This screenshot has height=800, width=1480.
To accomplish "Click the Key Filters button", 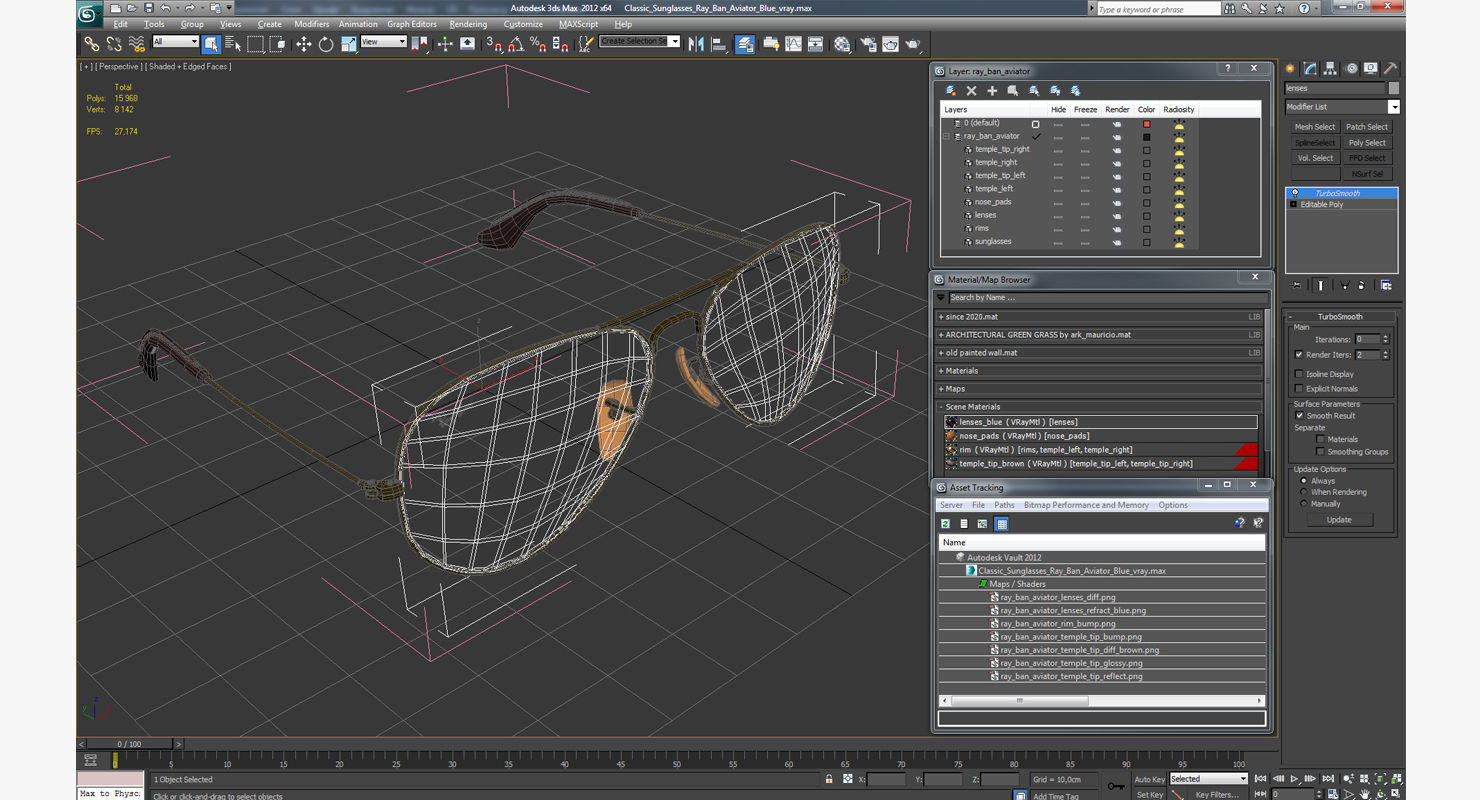I will click(x=1217, y=795).
